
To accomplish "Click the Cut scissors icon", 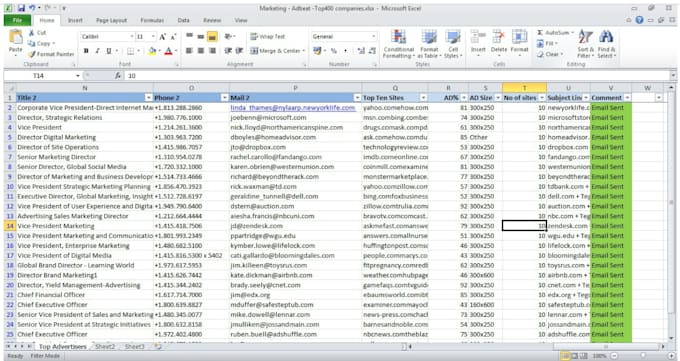I will click(32, 33).
